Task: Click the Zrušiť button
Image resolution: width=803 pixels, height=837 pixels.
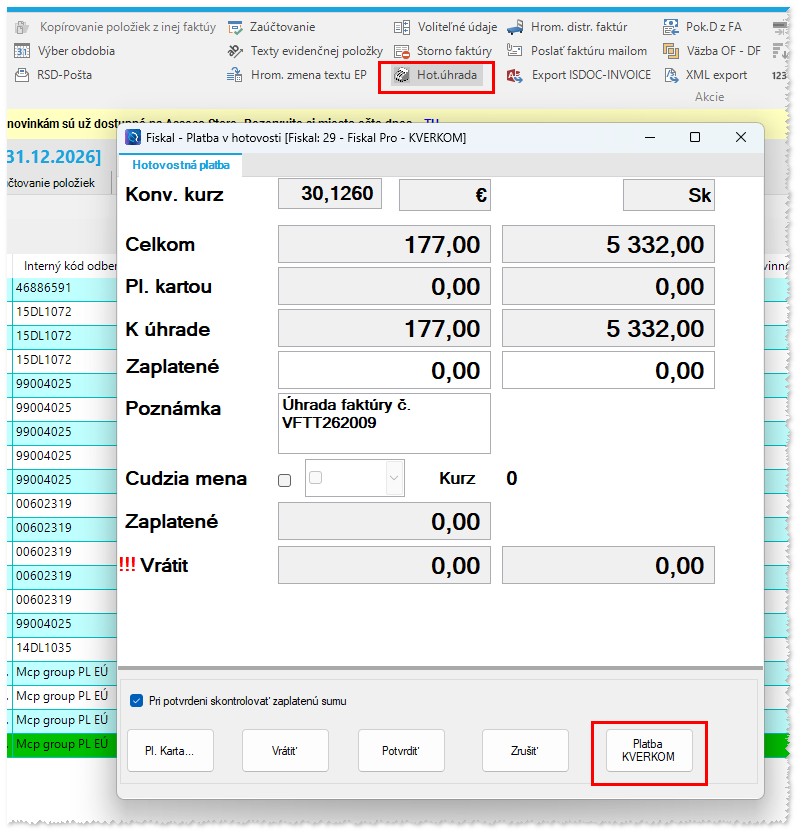Action: click(525, 751)
